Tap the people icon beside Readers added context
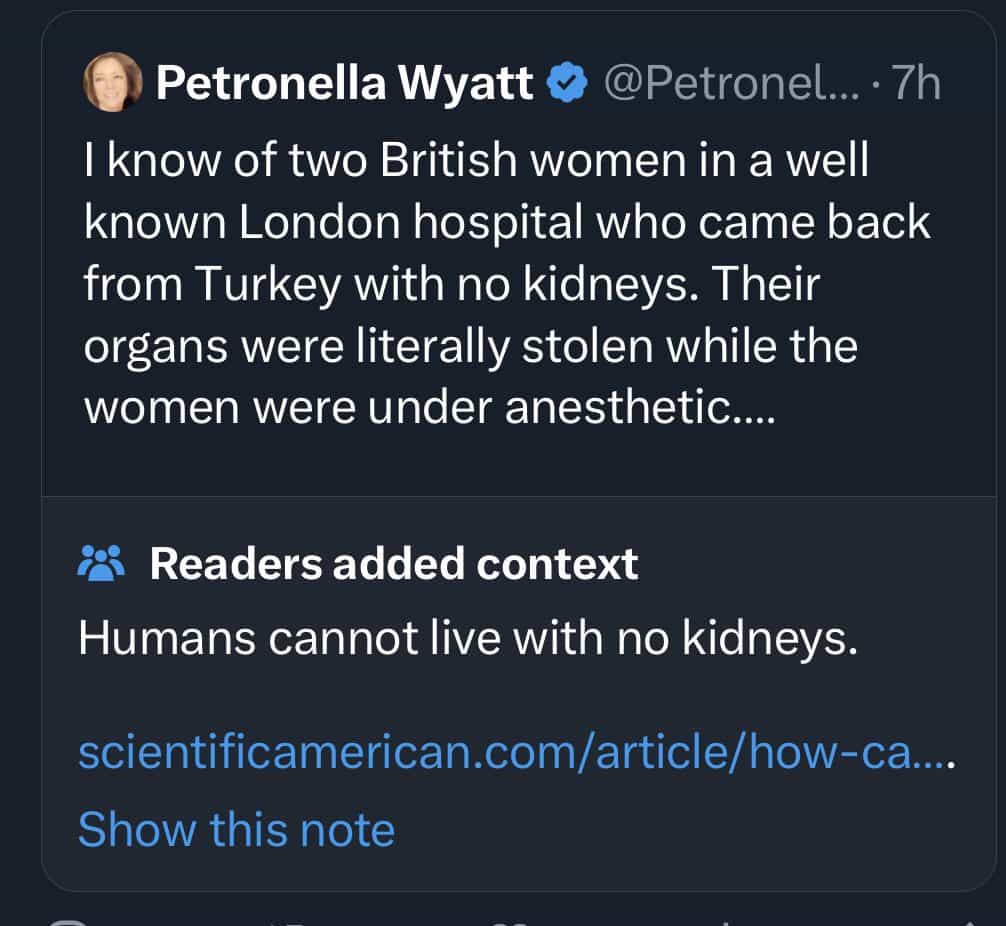 click(x=101, y=564)
